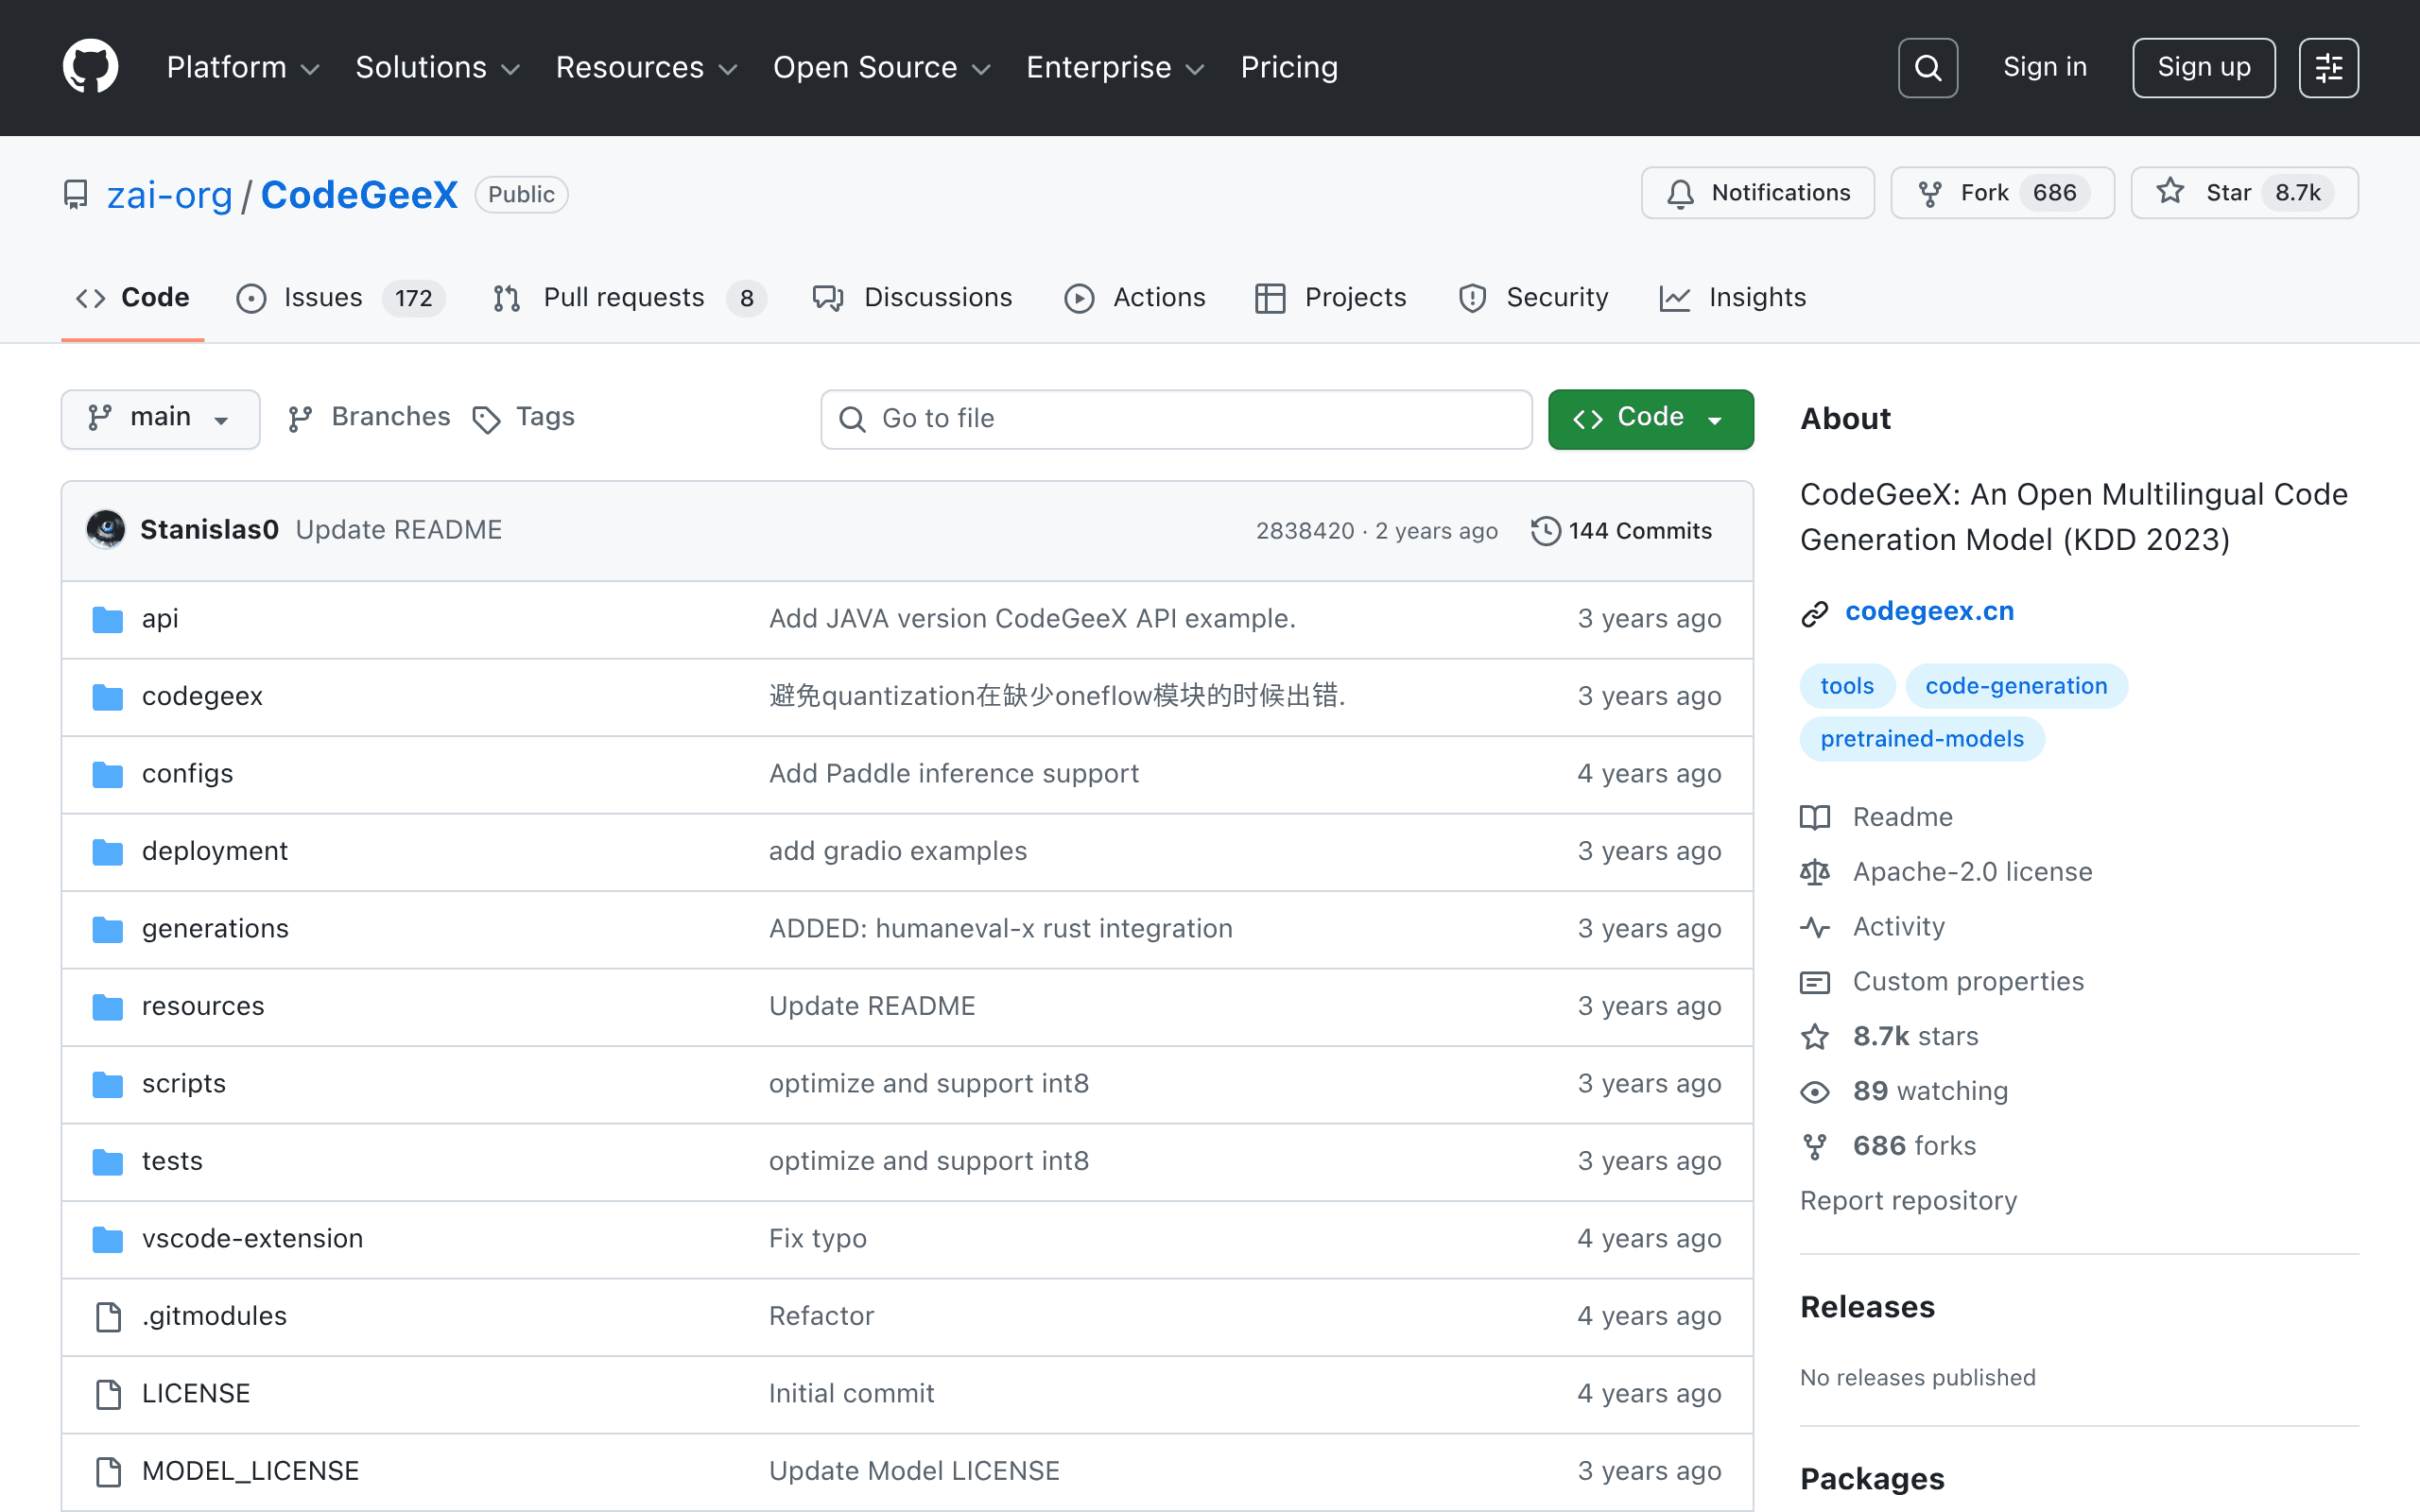
Task: Open the CodeGeeX repository name link
Action: [359, 195]
